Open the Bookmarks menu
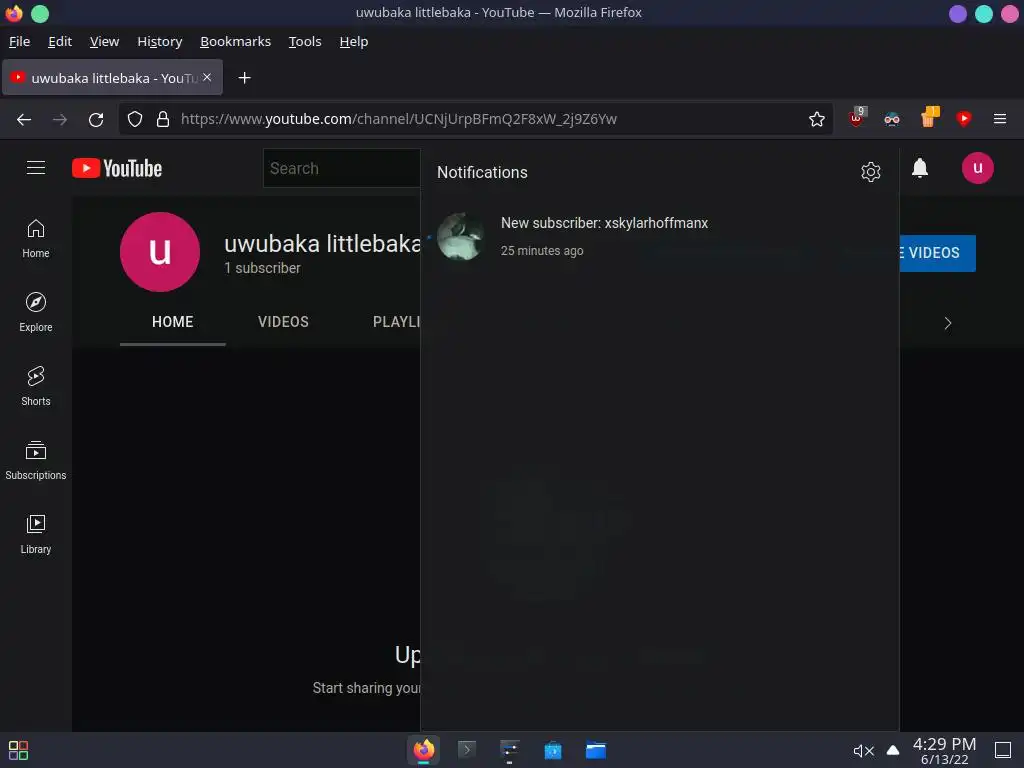This screenshot has height=768, width=1024. tap(235, 41)
